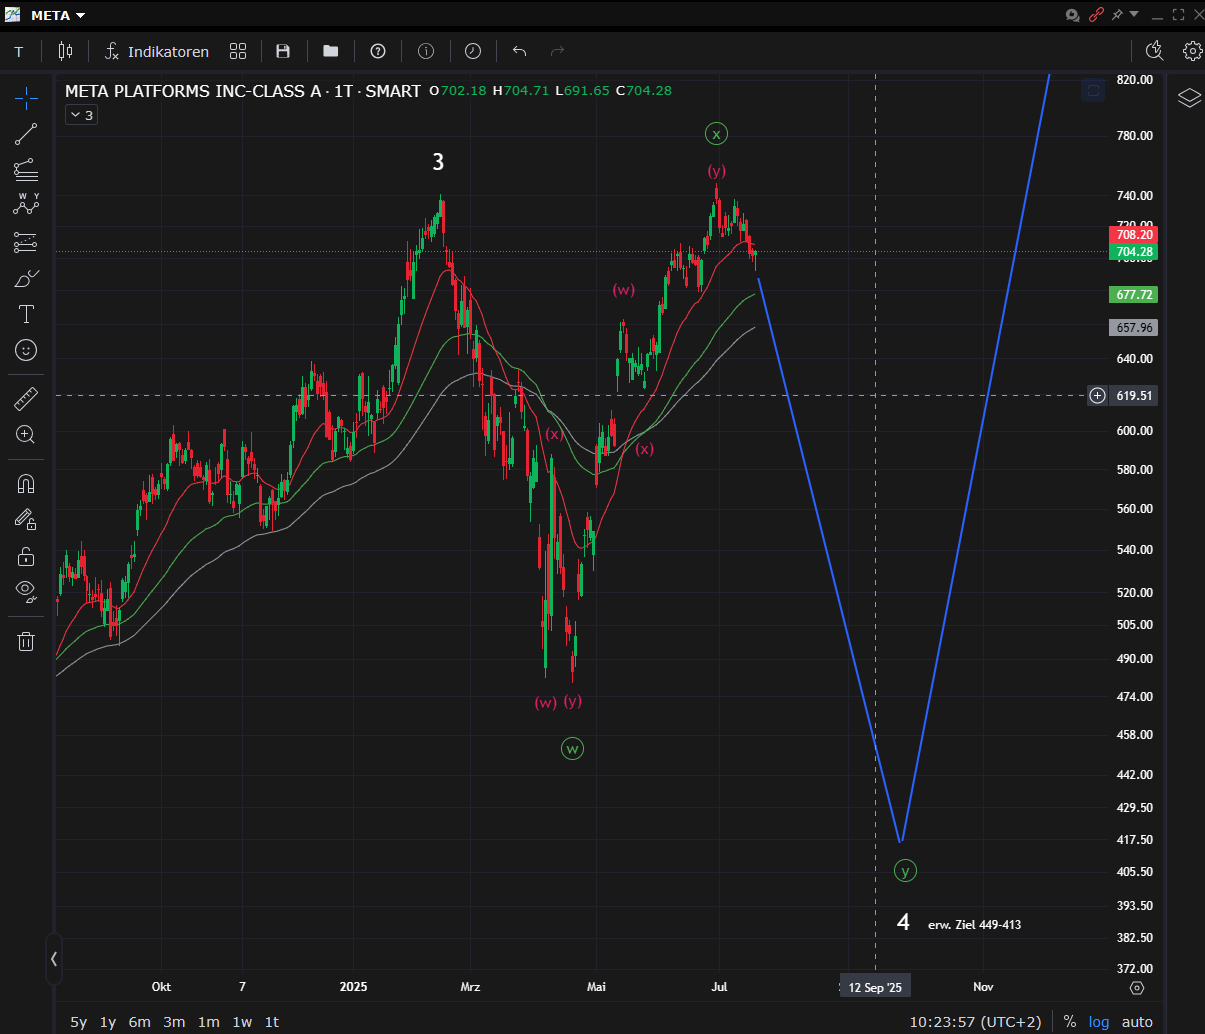Open the Indikatoren menu
Screen dimensions: 1205x1034
click(x=157, y=51)
